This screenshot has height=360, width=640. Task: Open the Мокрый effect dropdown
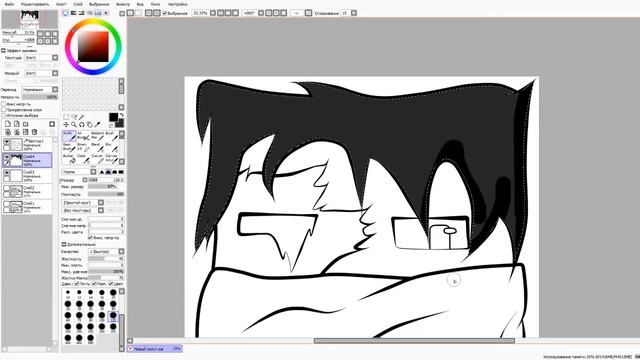41,73
